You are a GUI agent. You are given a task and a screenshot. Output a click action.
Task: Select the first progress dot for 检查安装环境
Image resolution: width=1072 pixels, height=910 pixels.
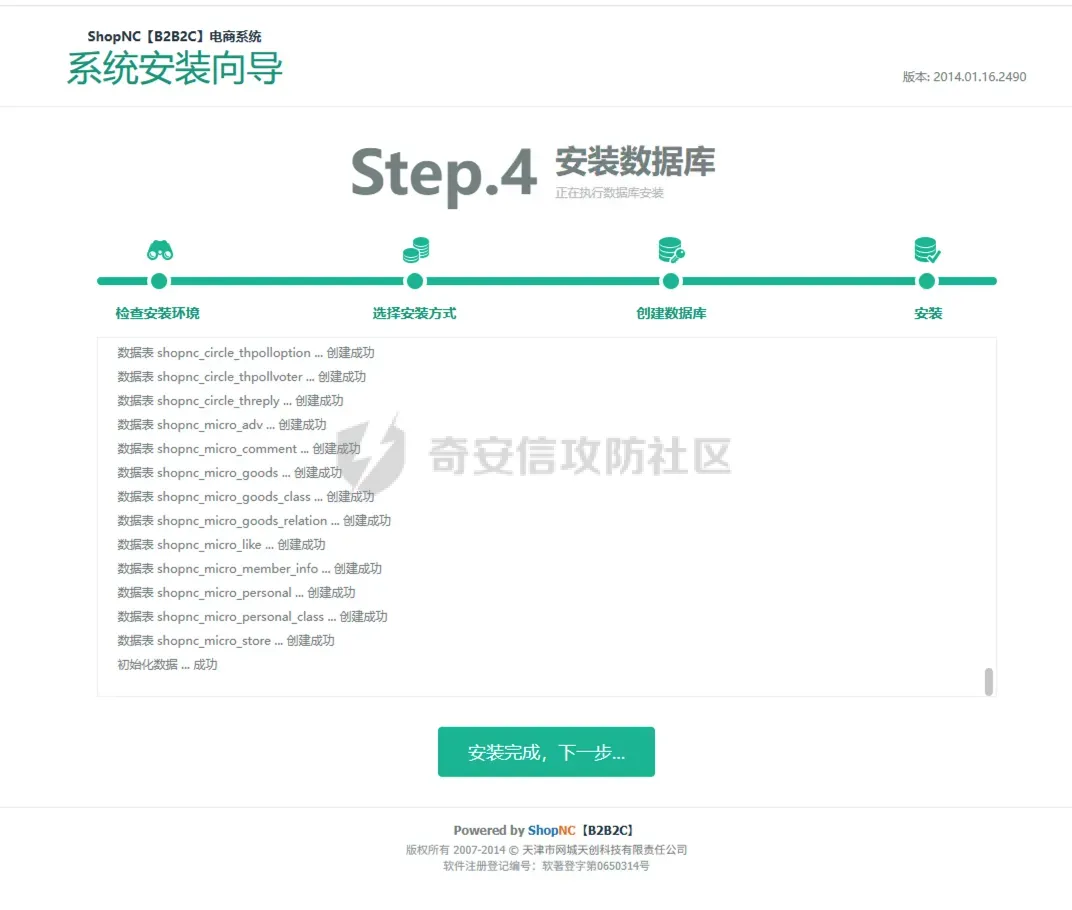coord(159,281)
